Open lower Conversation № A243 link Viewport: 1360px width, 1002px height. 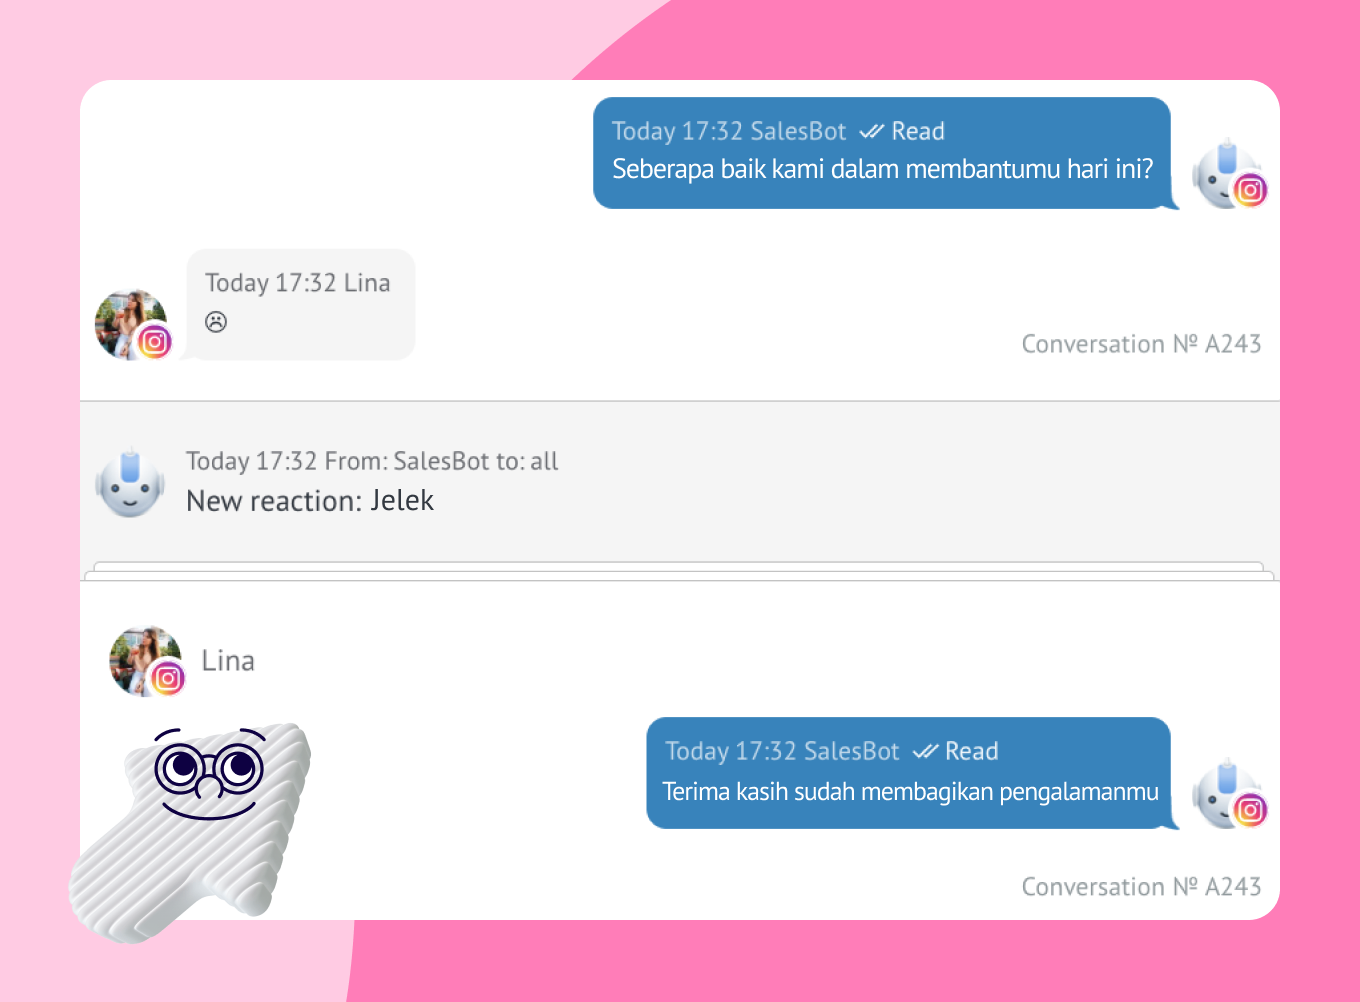[x=1141, y=887]
